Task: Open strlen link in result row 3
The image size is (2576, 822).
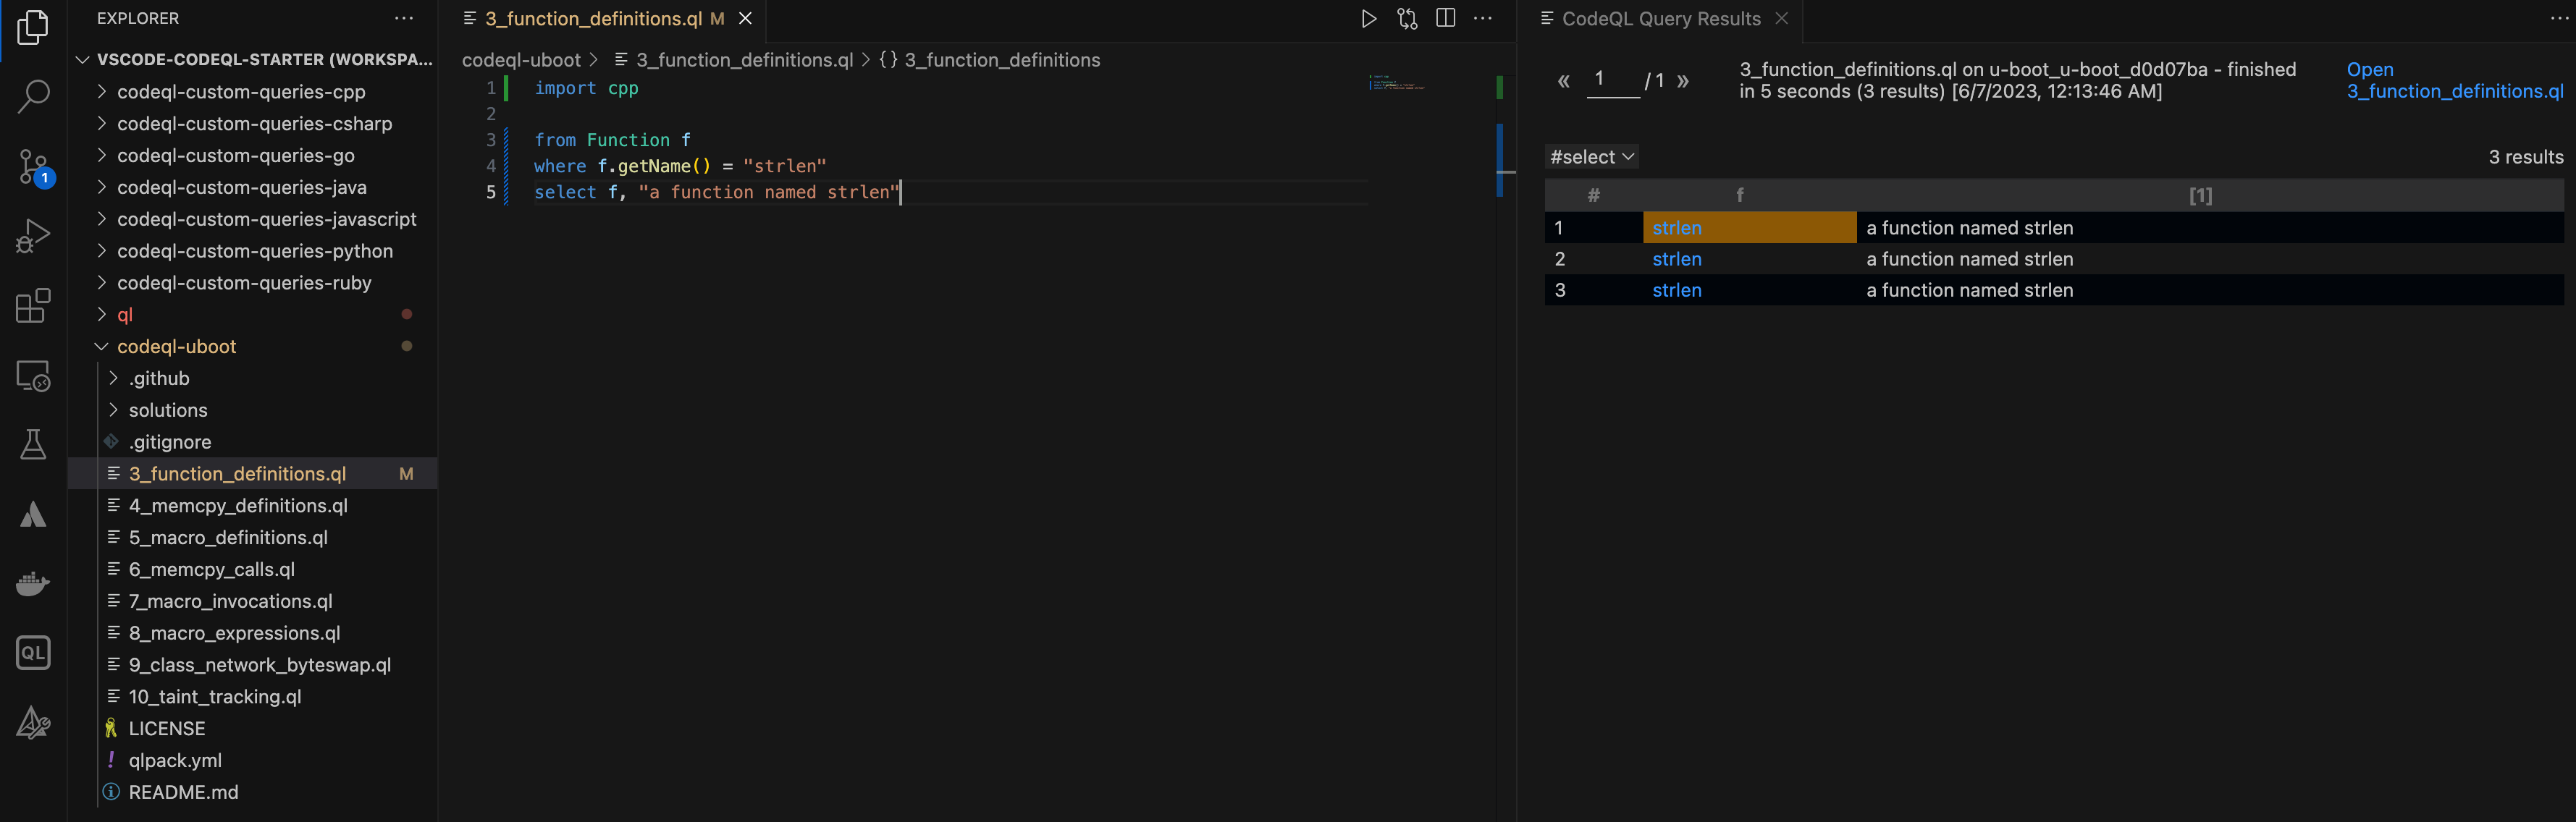Action: pos(1677,290)
